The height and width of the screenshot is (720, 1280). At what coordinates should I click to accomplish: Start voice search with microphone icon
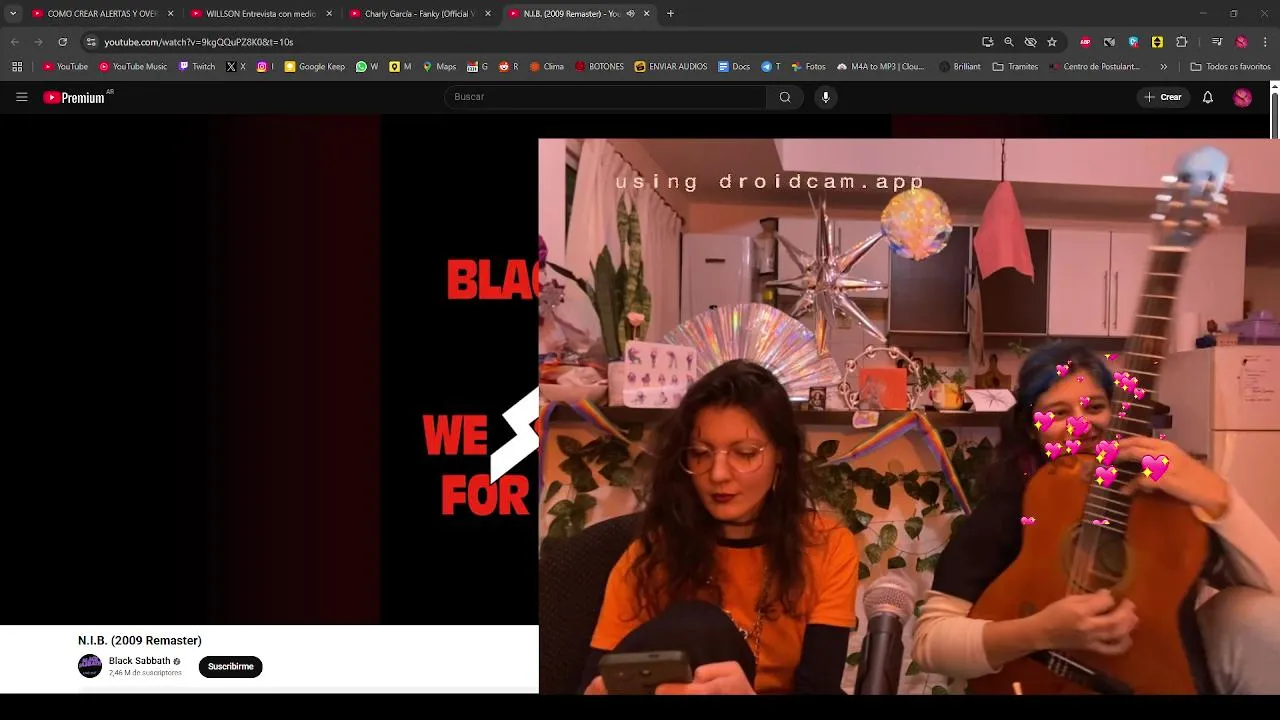tap(826, 97)
